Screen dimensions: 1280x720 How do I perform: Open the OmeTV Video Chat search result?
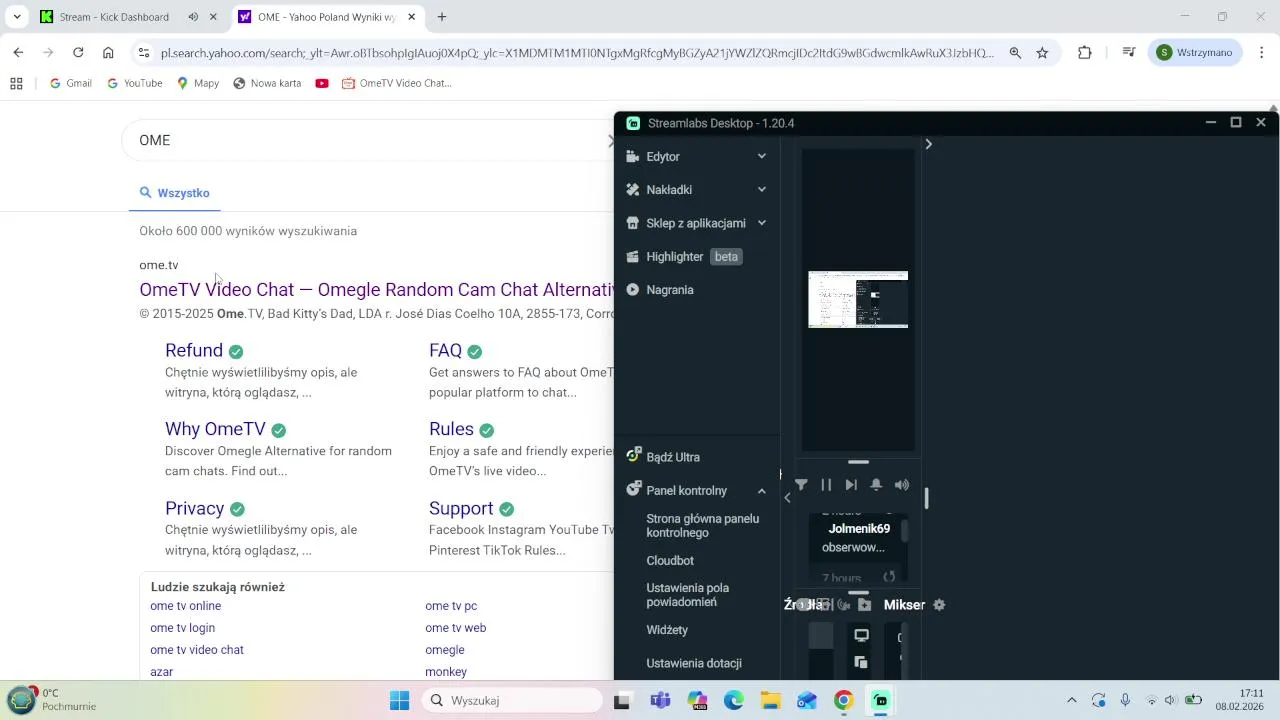click(377, 290)
